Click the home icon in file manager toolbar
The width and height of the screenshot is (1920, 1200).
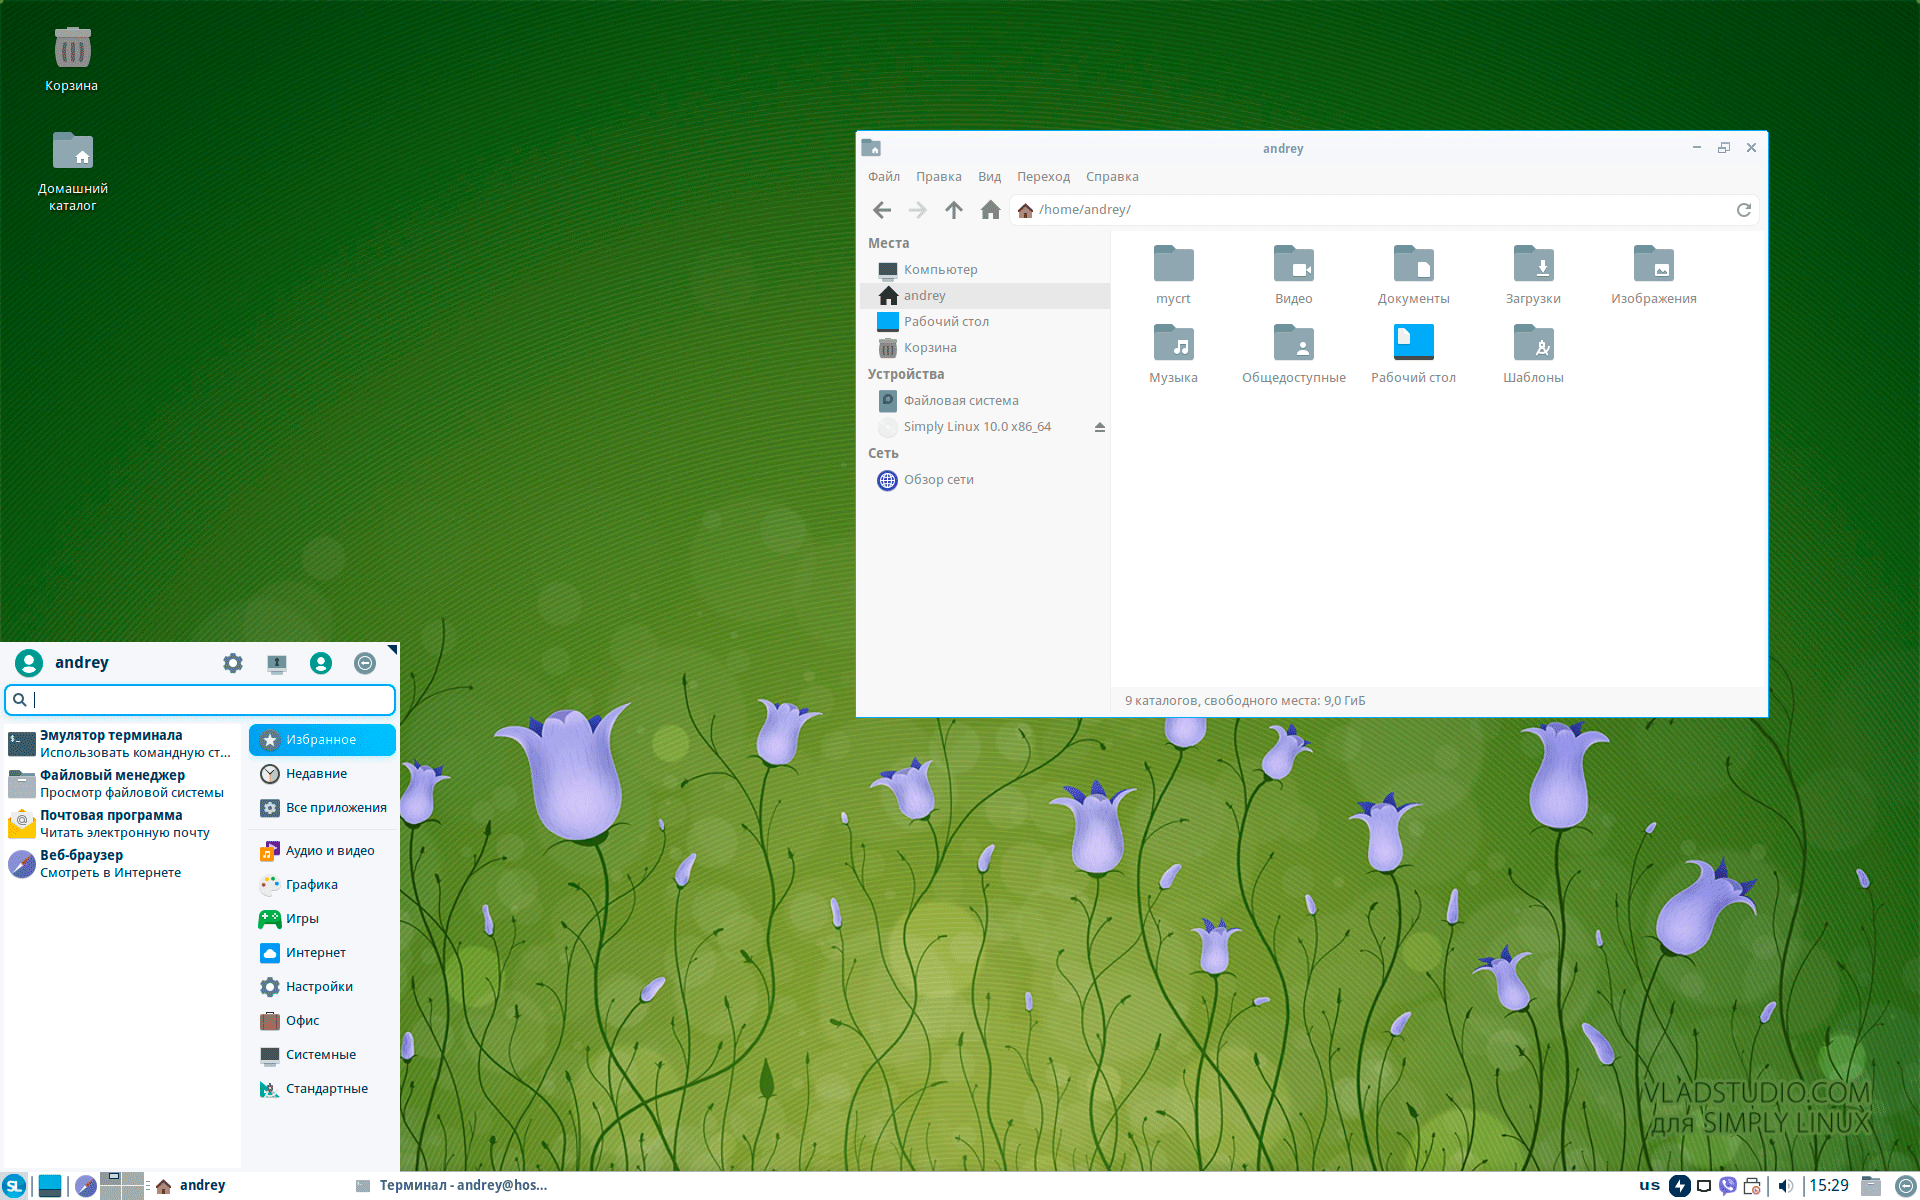coord(990,210)
